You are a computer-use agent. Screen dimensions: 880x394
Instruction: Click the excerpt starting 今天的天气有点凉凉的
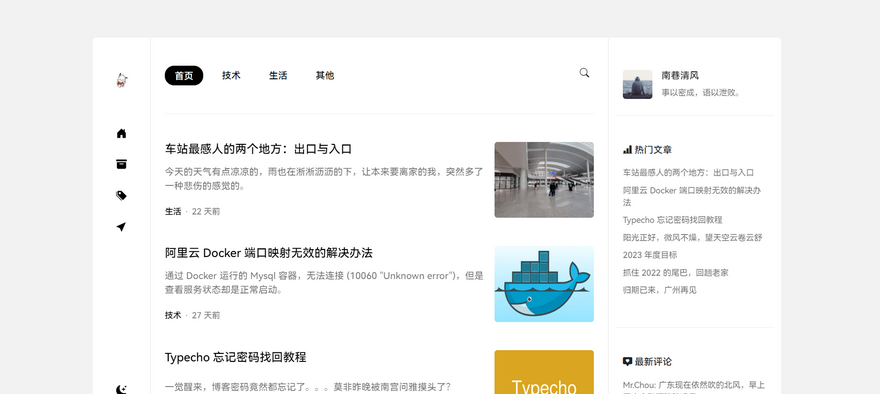pos(324,178)
